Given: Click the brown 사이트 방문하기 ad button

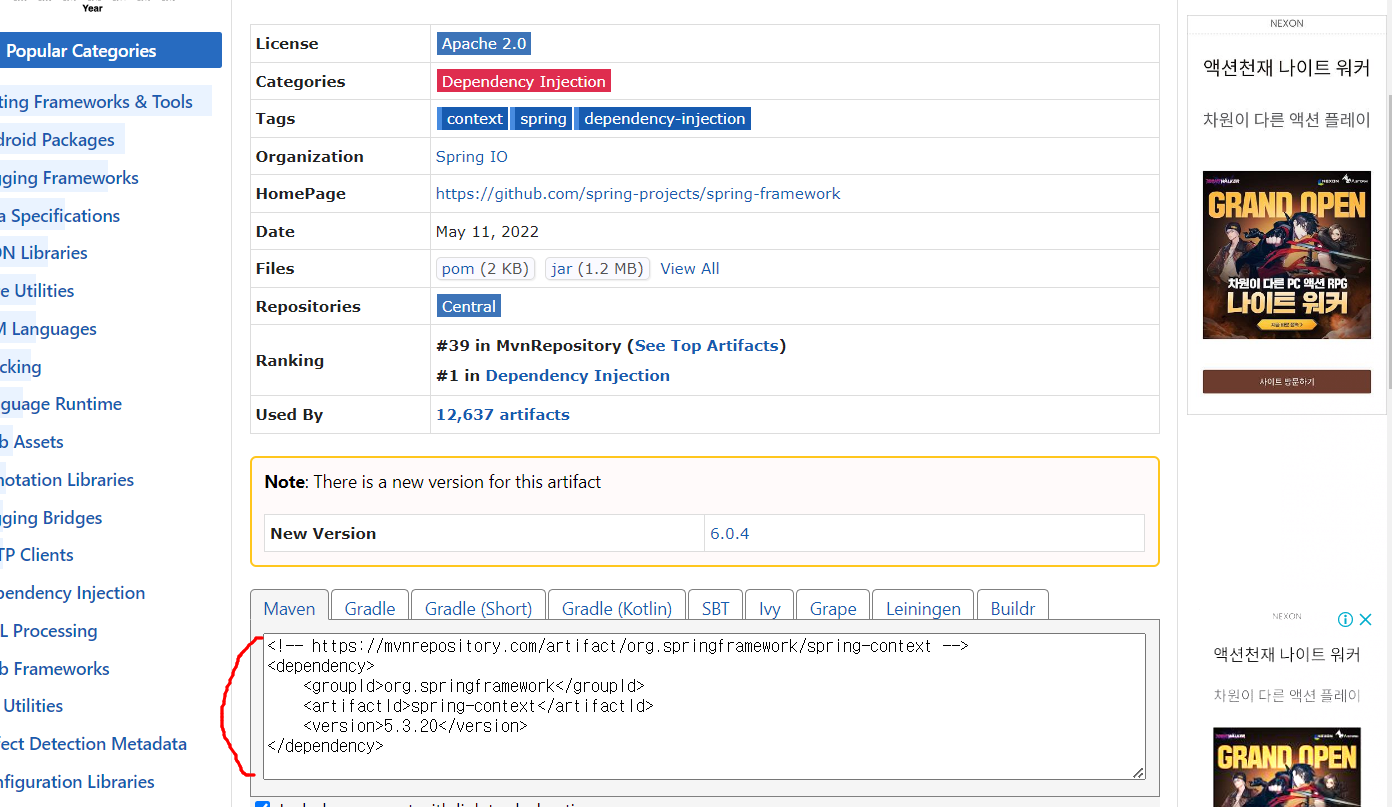Looking at the screenshot, I should [1286, 381].
